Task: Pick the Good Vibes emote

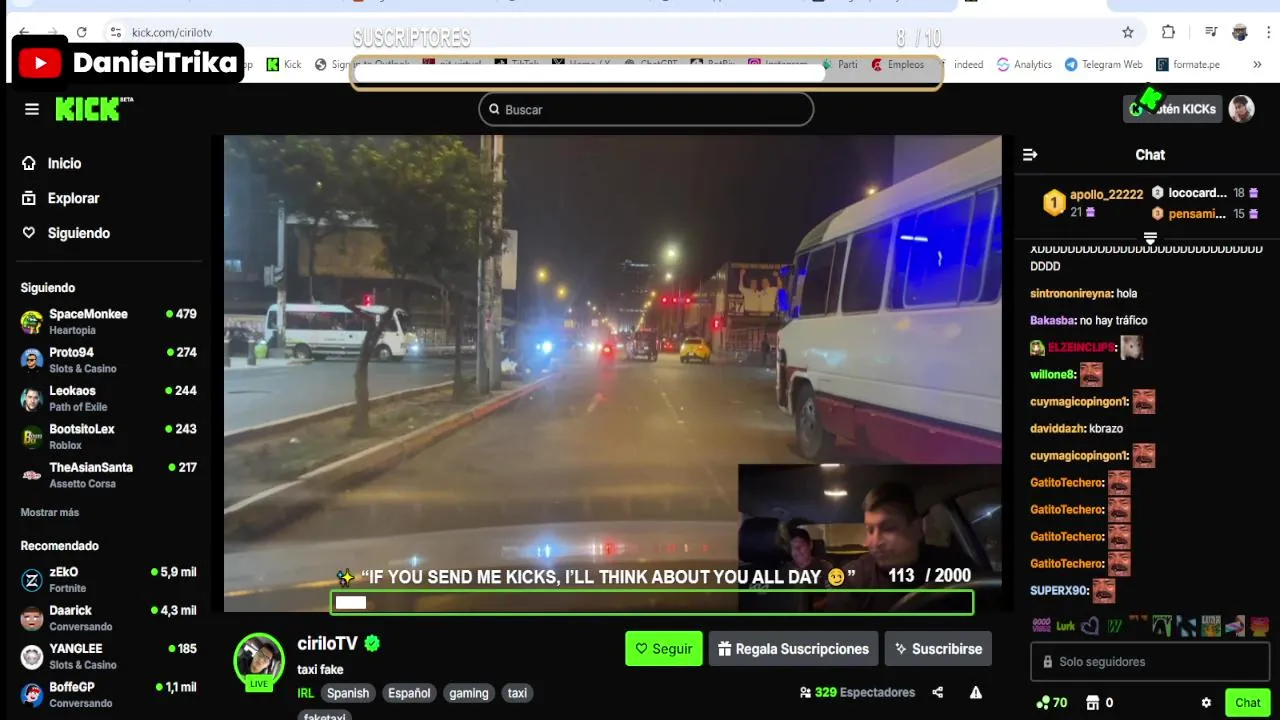Action: [1041, 626]
